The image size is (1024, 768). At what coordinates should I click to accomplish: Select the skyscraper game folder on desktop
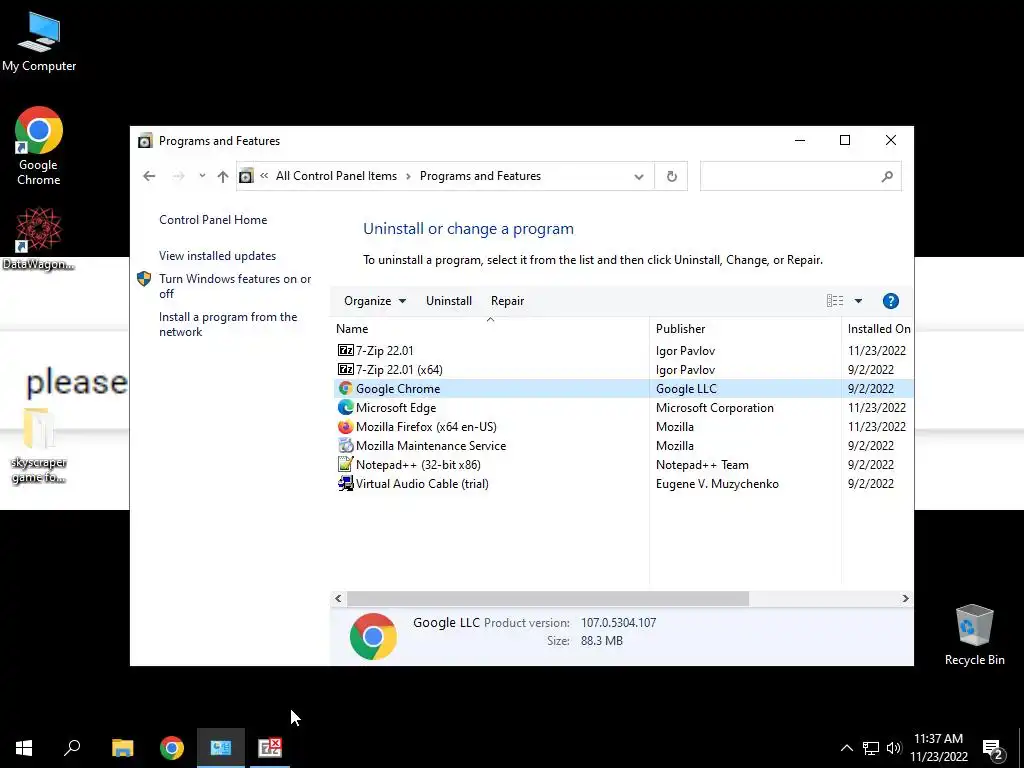coord(39,447)
